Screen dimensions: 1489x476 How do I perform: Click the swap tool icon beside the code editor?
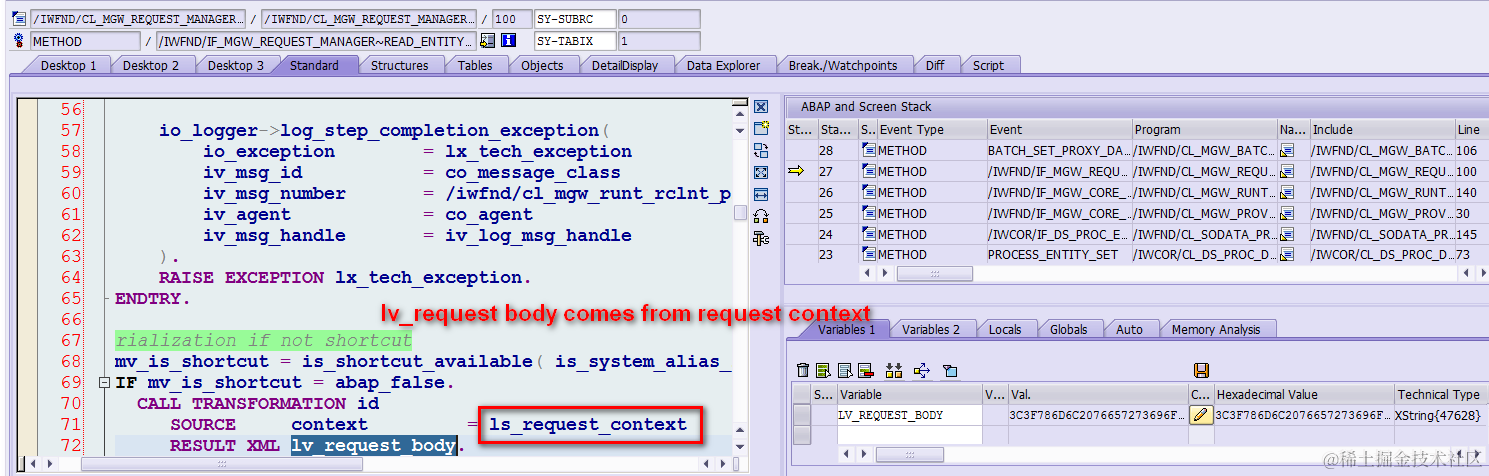(761, 151)
